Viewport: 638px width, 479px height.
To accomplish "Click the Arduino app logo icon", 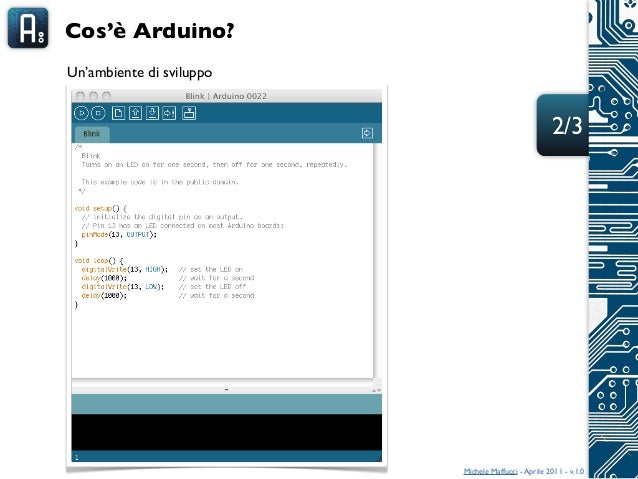I will click(x=28, y=28).
